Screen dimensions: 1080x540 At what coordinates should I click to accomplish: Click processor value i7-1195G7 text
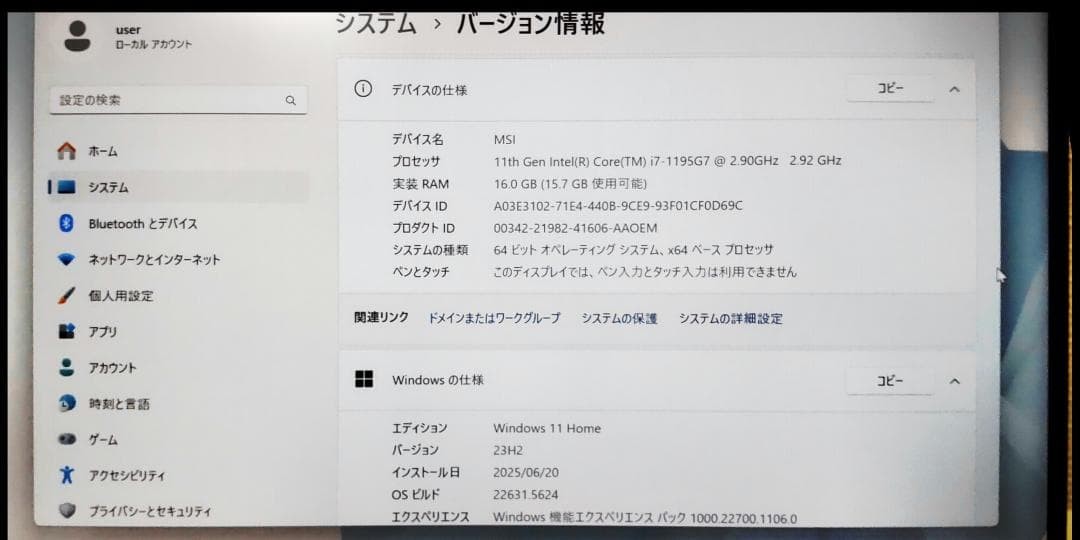(667, 161)
